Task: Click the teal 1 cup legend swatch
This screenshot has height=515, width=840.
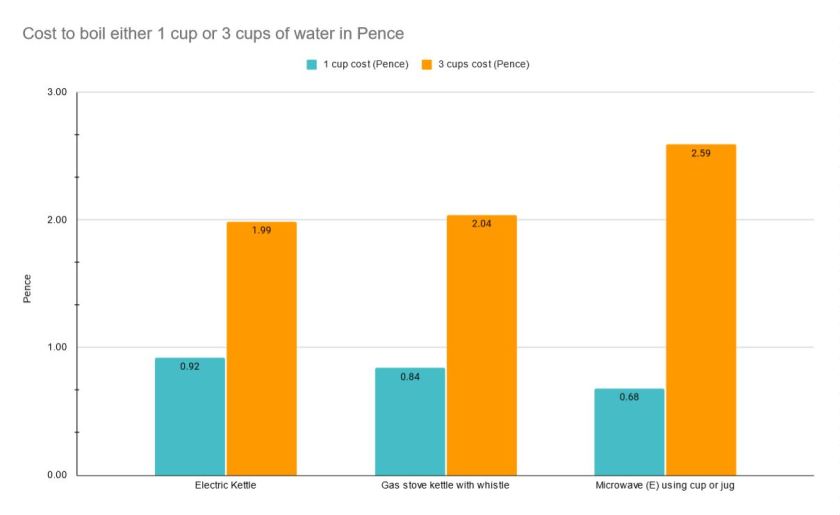Action: tap(312, 65)
